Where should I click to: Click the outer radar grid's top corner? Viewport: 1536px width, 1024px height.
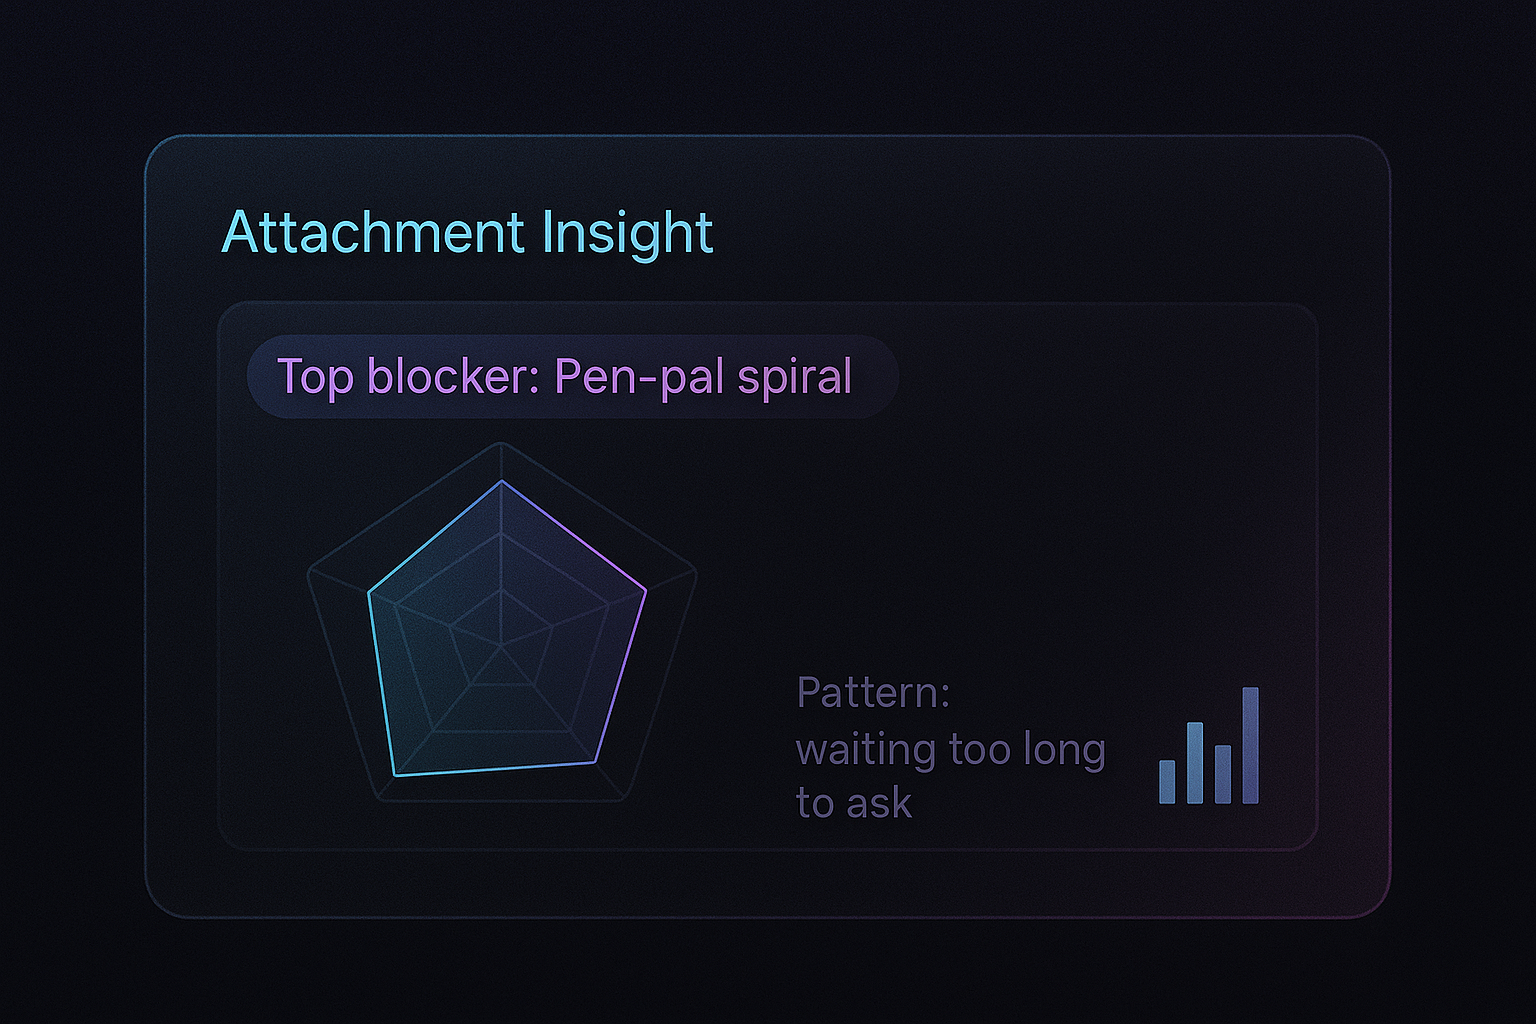tap(501, 442)
